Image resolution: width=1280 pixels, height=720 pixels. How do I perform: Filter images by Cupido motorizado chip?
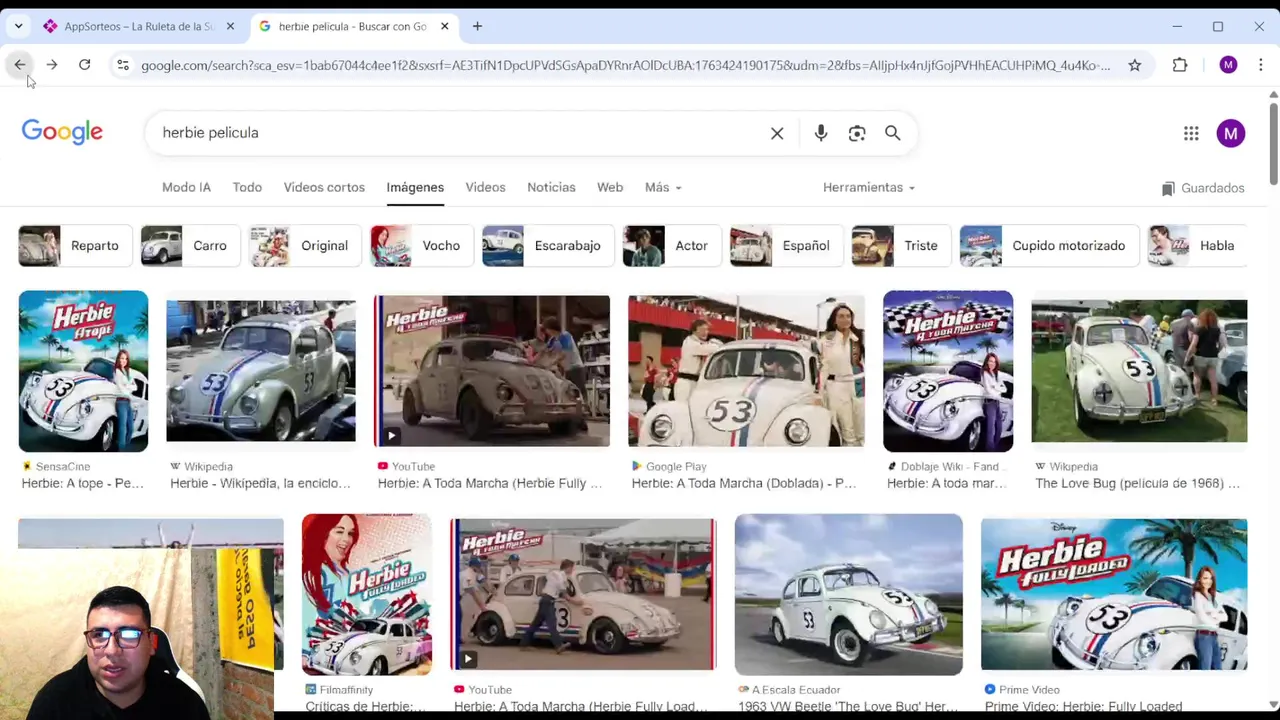tap(1049, 246)
